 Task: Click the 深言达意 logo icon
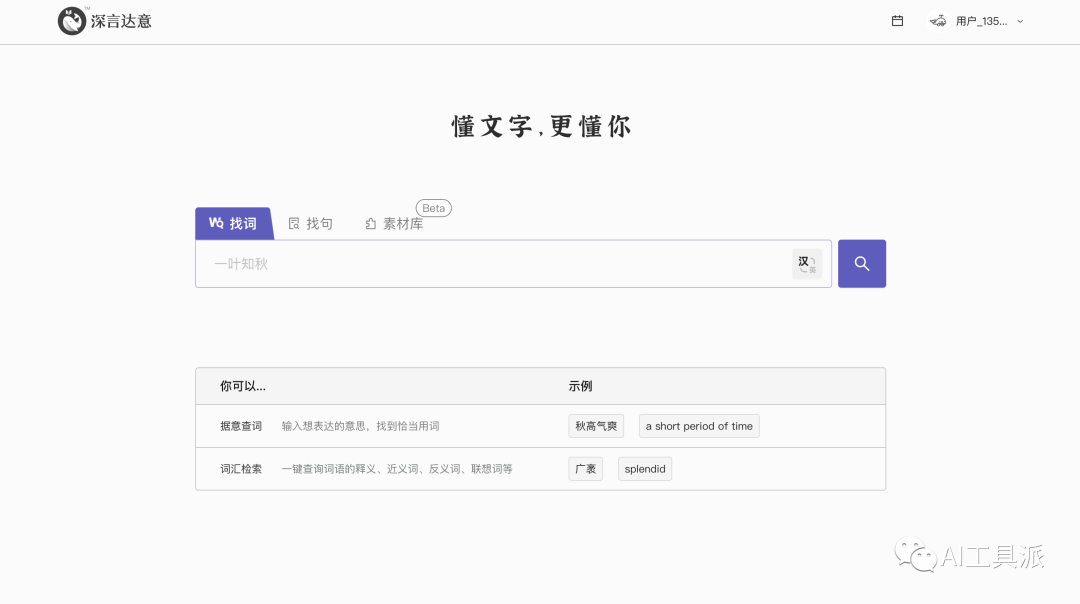[72, 21]
